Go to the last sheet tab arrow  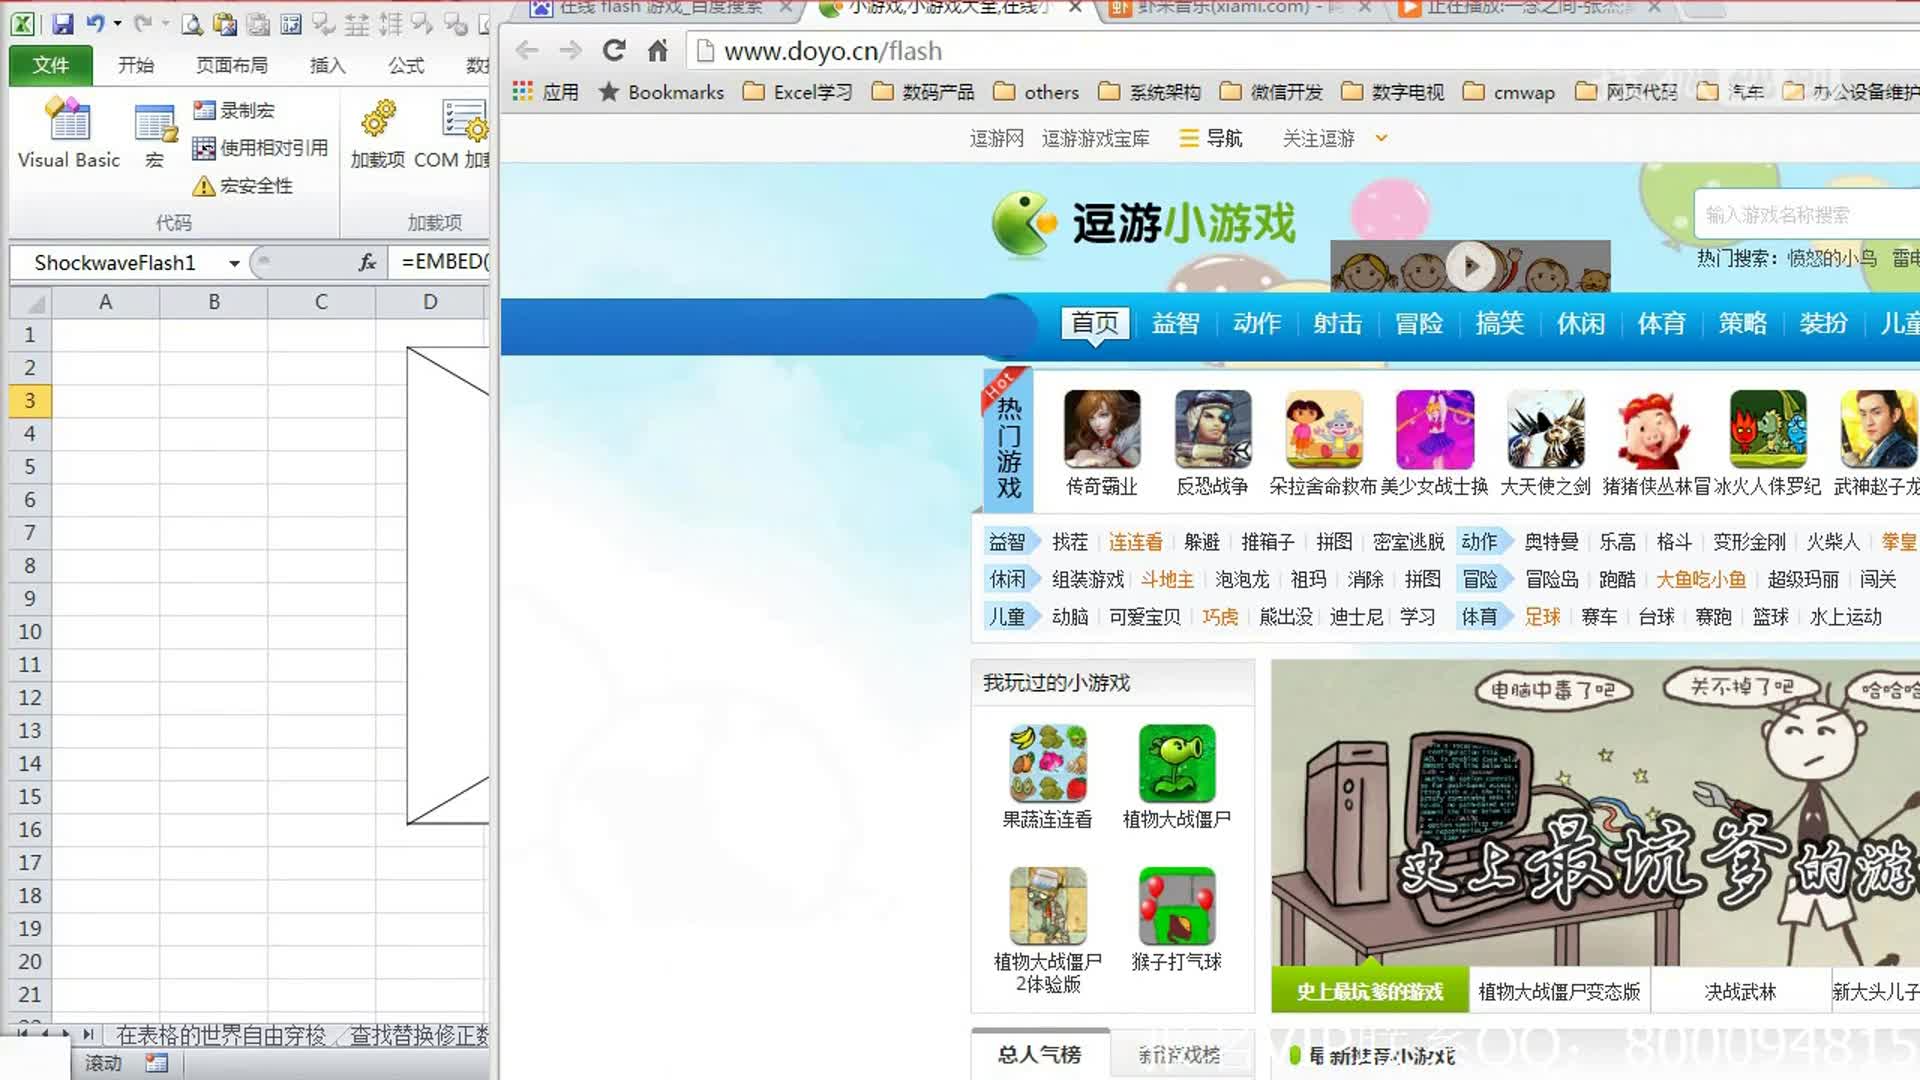(x=88, y=1034)
